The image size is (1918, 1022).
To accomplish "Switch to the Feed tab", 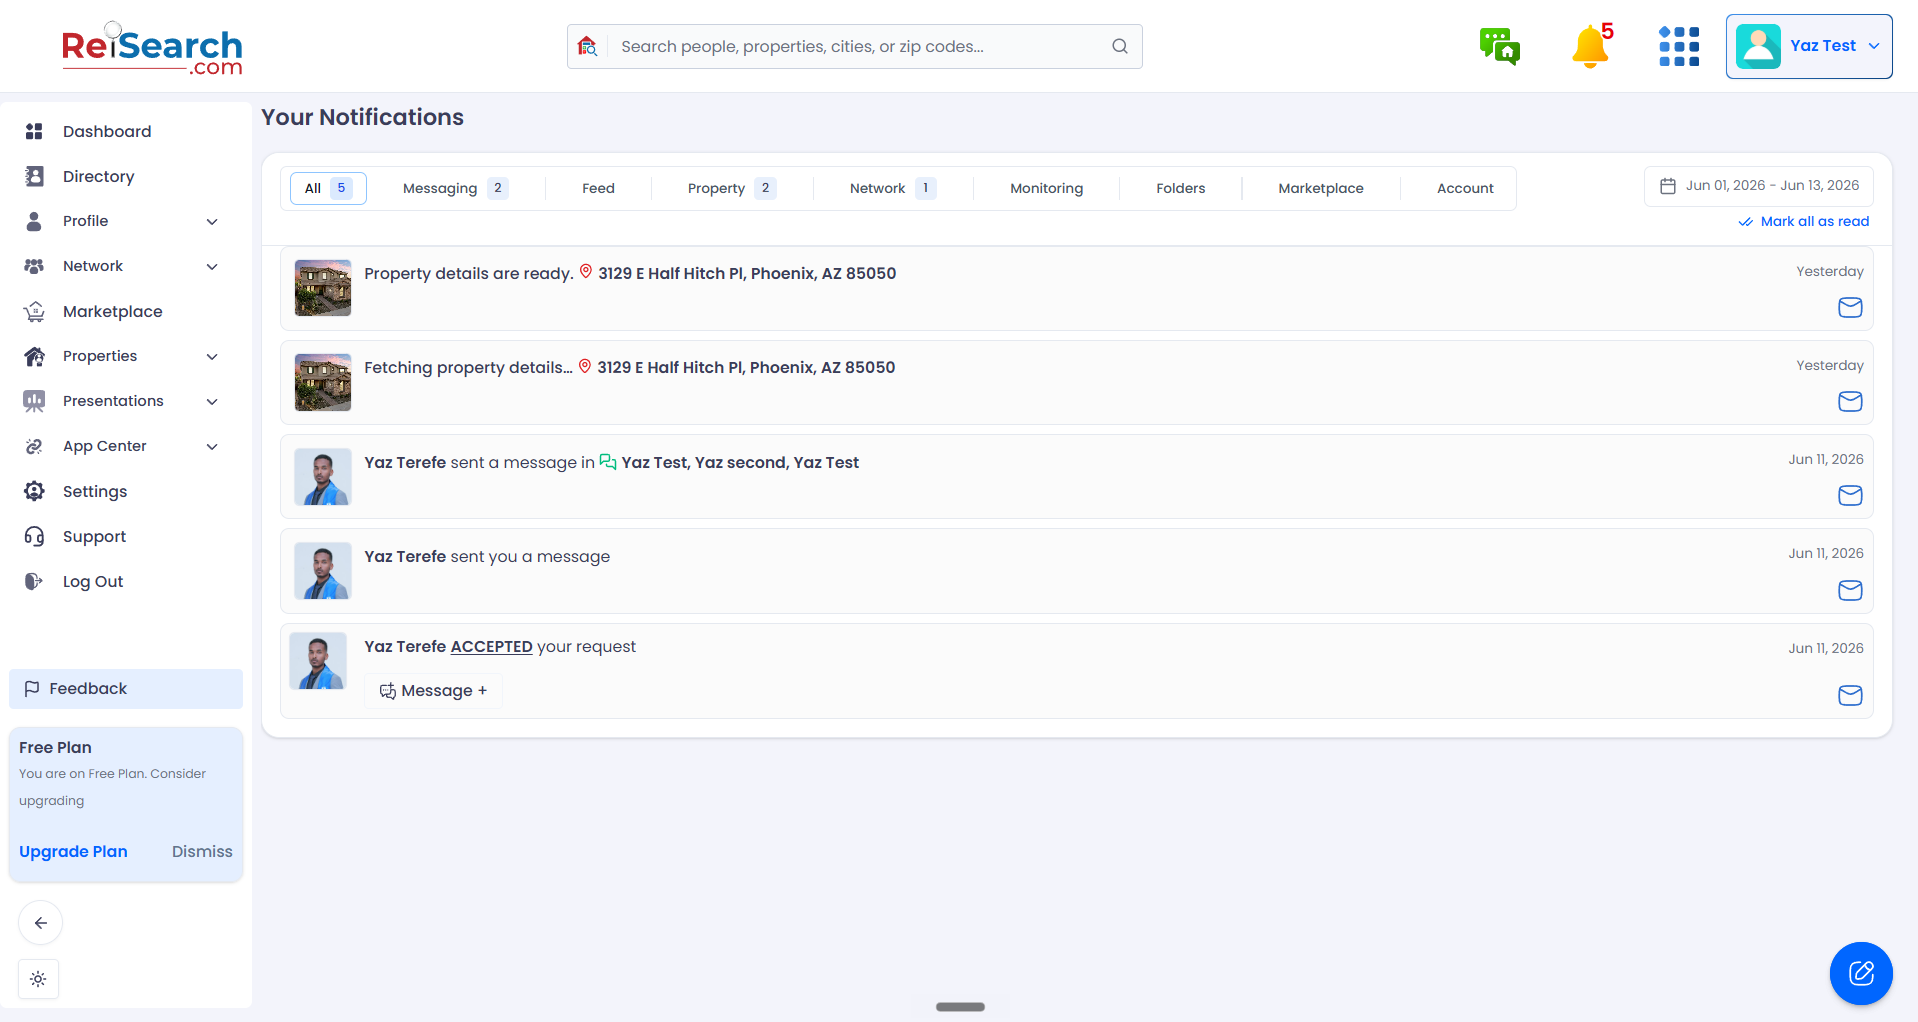I will 598,188.
